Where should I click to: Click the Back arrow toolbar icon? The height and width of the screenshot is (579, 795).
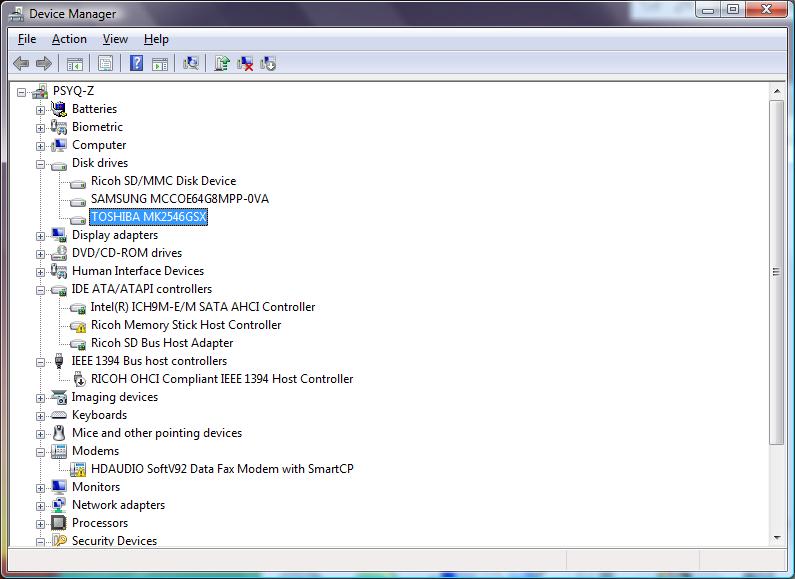click(x=21, y=63)
